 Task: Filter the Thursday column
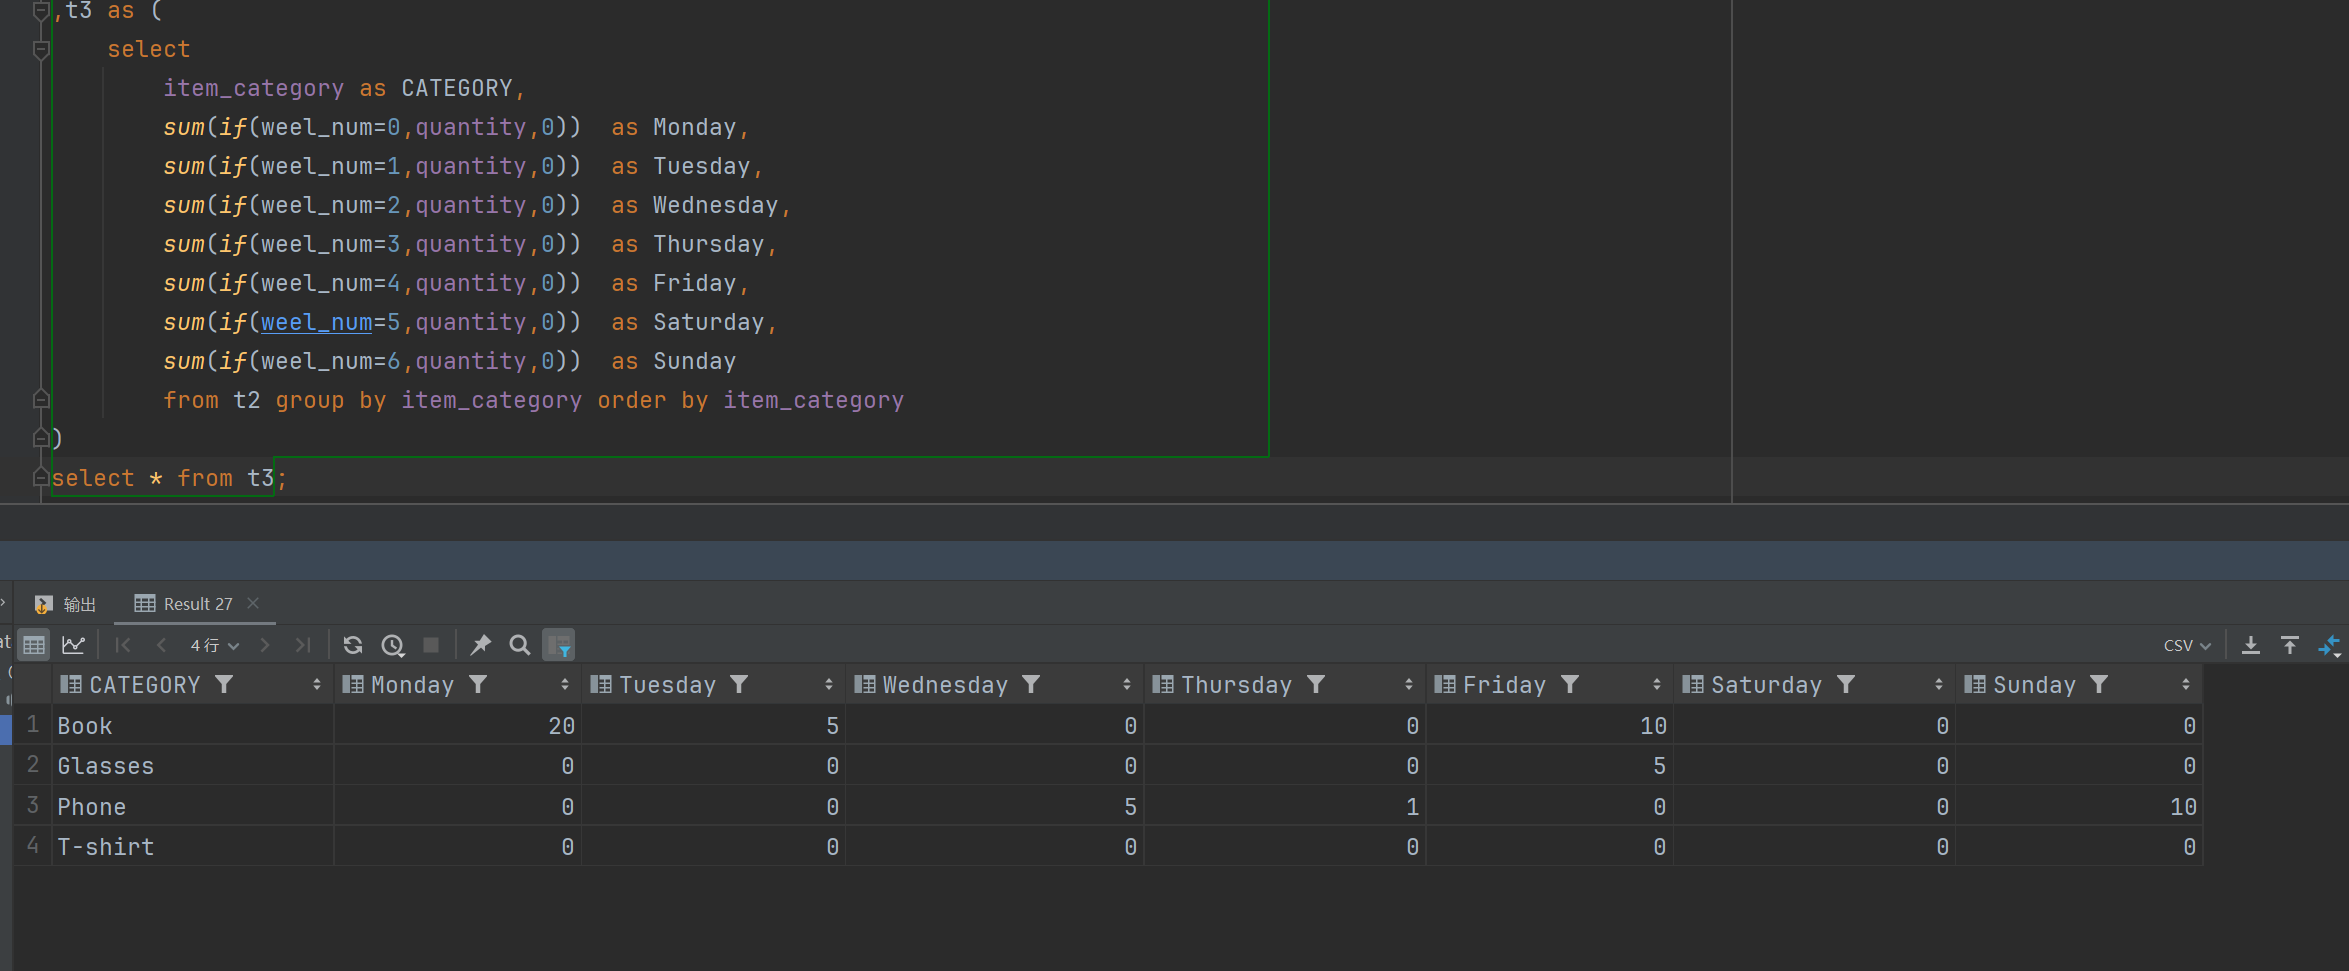(x=1316, y=685)
